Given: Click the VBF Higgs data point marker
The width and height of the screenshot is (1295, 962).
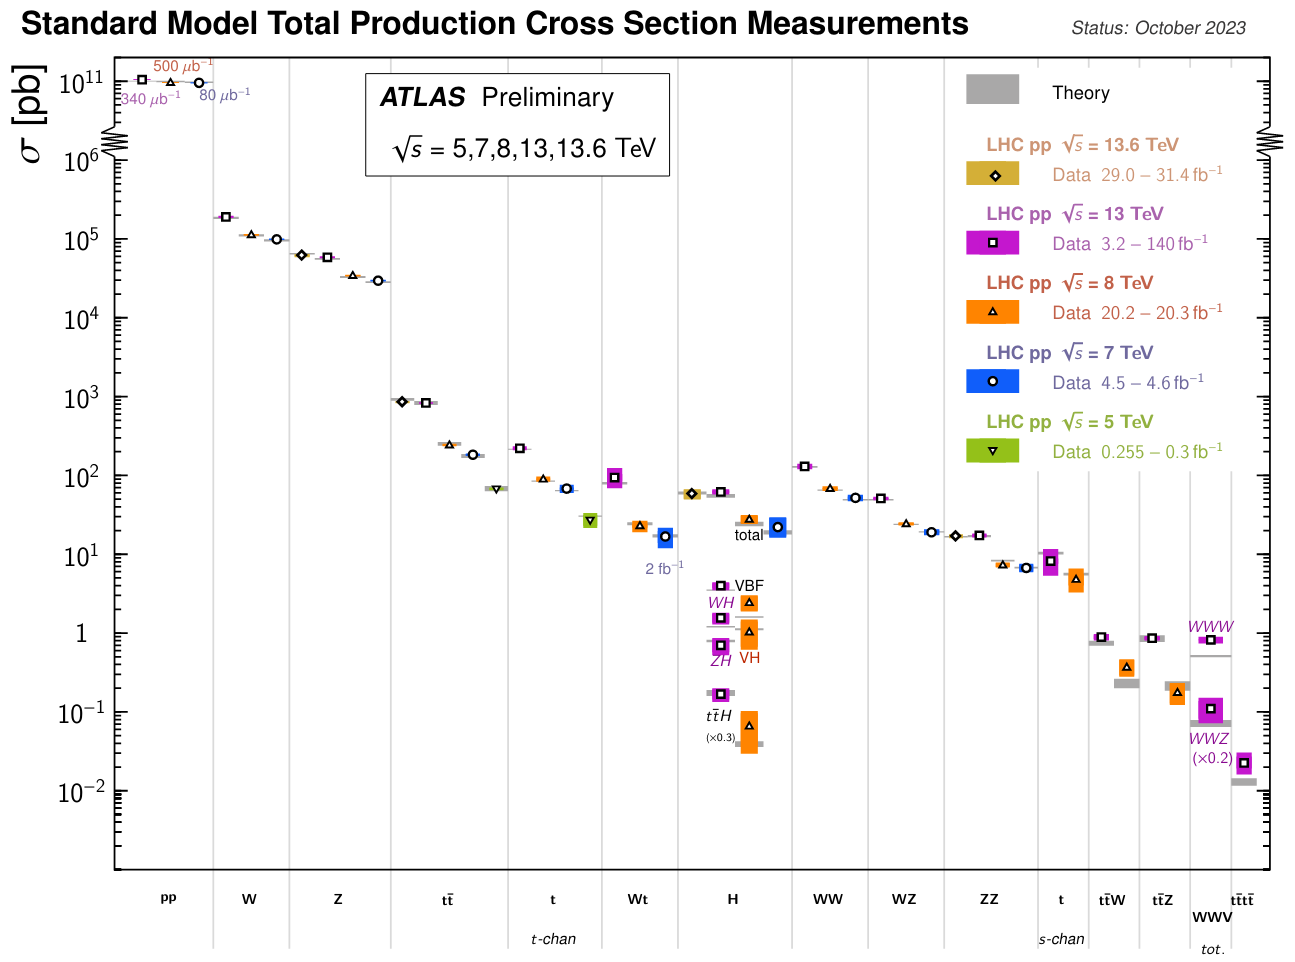Looking at the screenshot, I should (x=721, y=586).
